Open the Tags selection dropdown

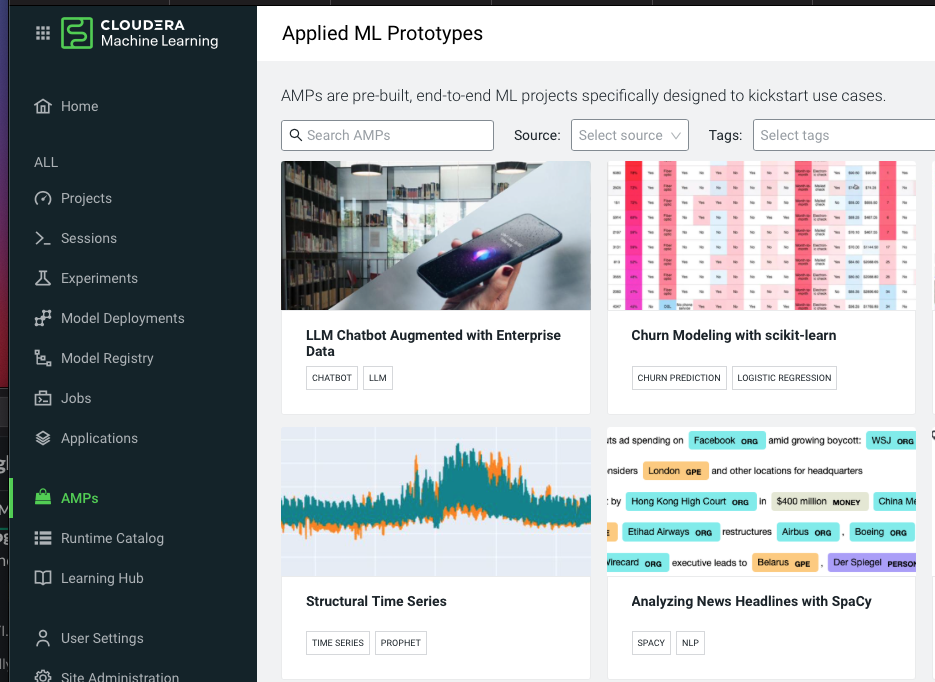pyautogui.click(x=843, y=135)
